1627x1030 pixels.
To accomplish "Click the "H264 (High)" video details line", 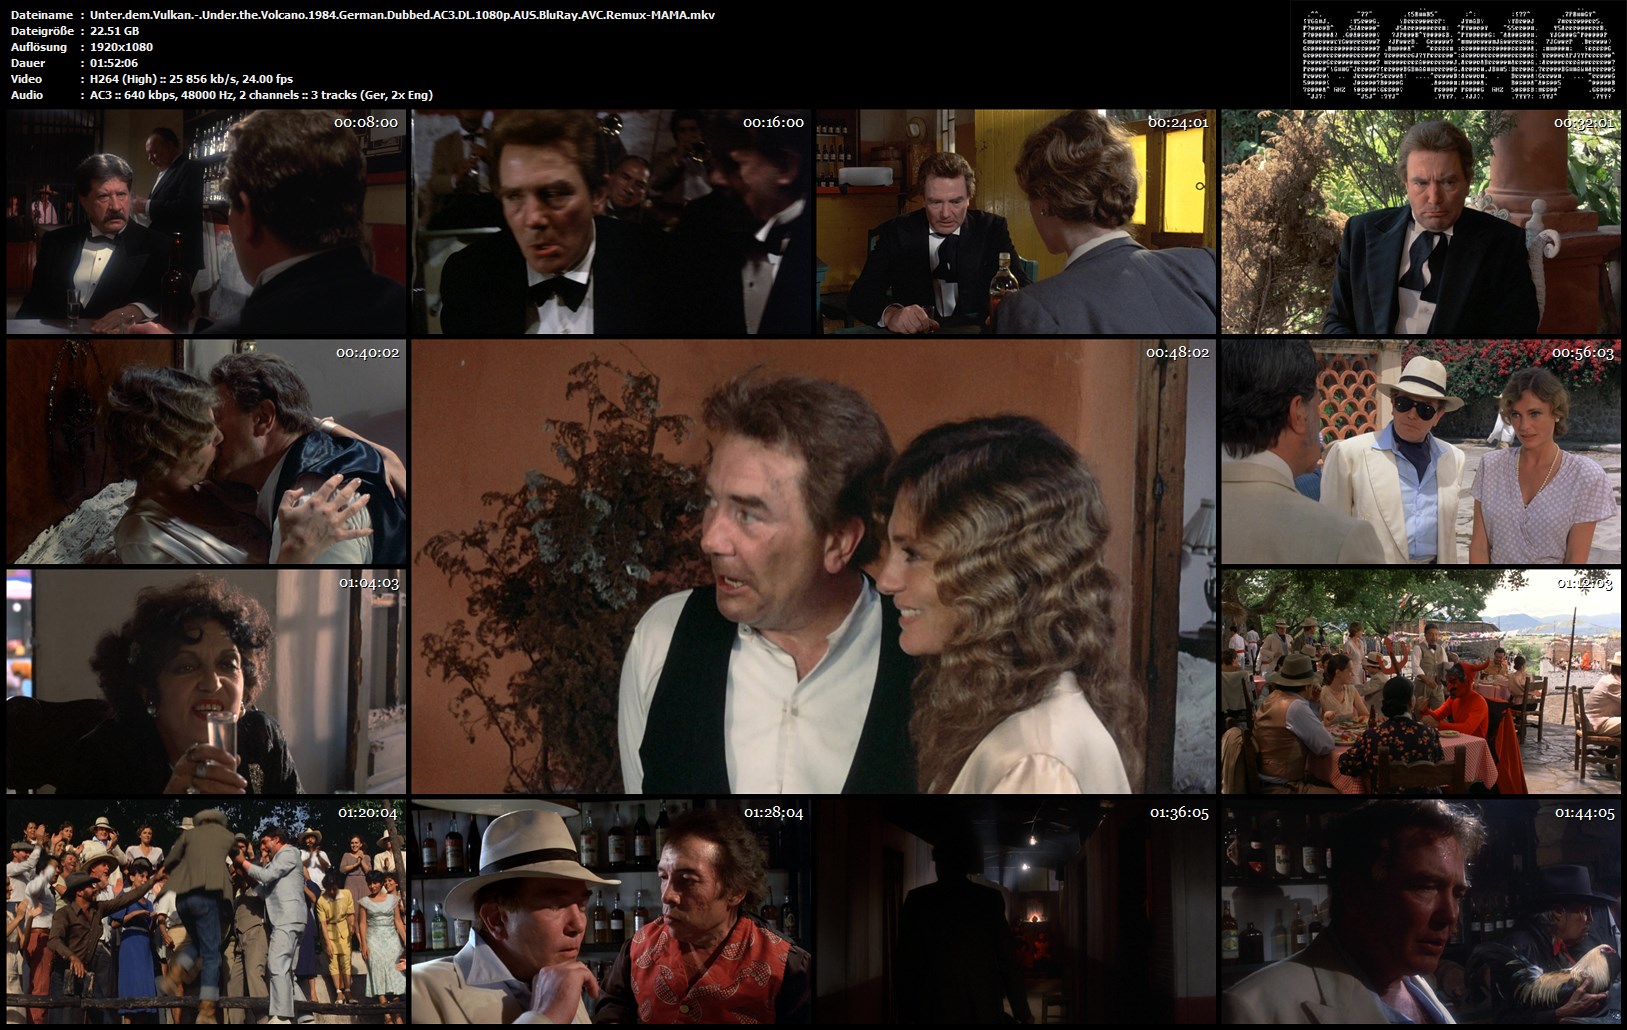I will point(192,79).
